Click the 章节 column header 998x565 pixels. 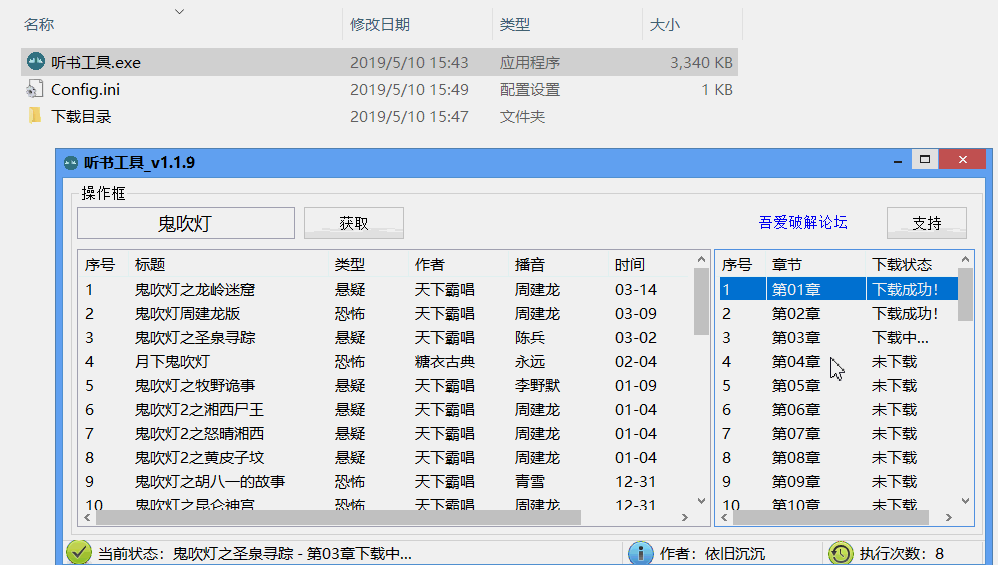pyautogui.click(x=787, y=265)
